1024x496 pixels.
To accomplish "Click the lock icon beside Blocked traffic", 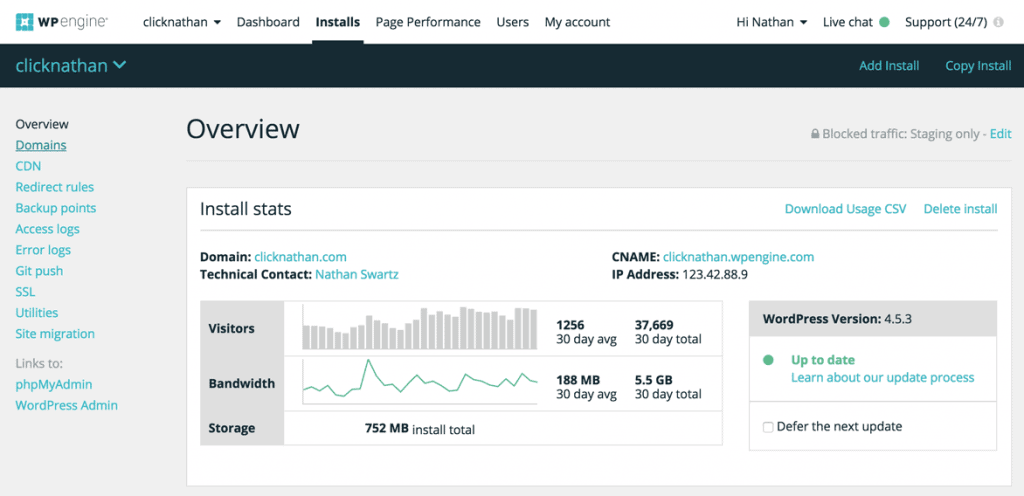I will (x=815, y=134).
